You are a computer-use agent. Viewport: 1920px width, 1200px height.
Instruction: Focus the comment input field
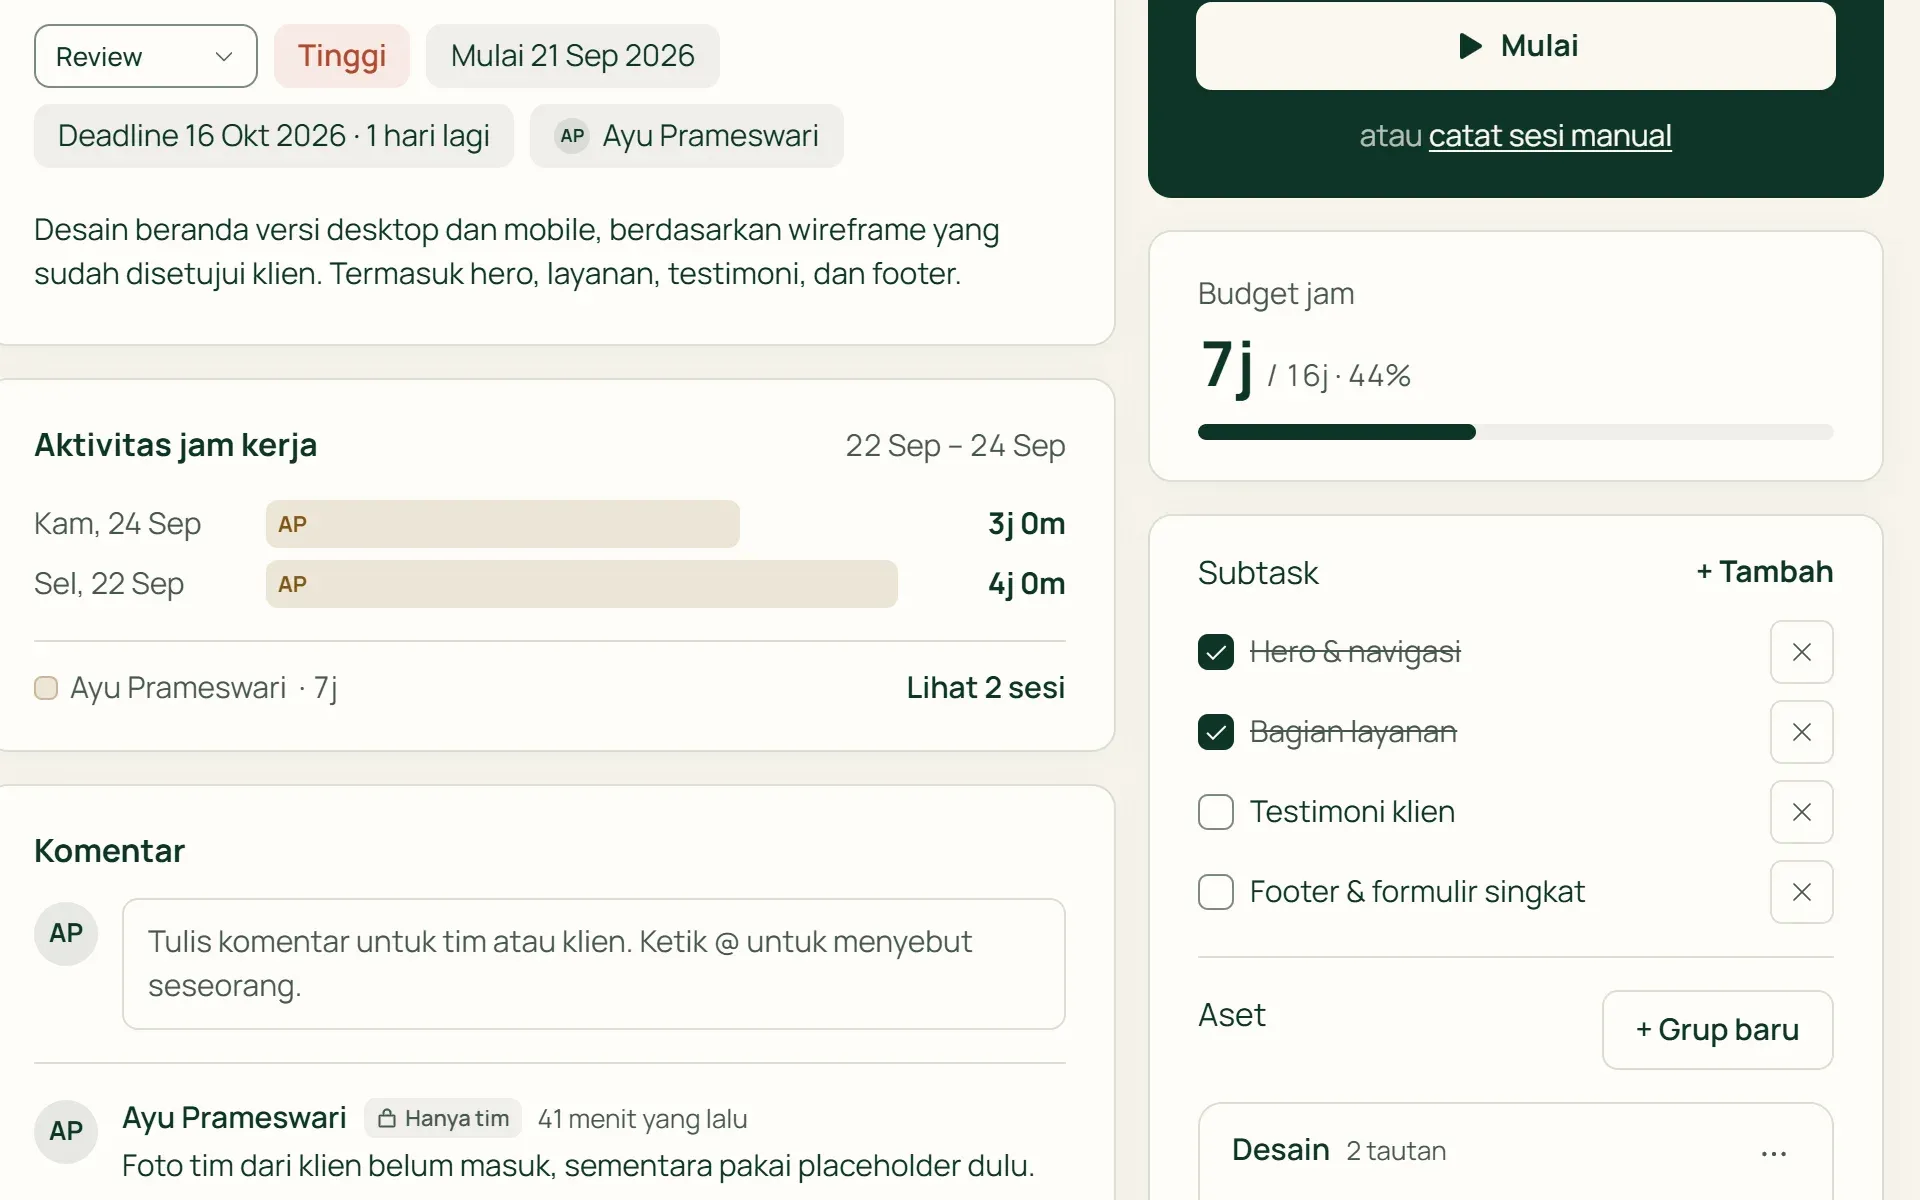(x=594, y=964)
